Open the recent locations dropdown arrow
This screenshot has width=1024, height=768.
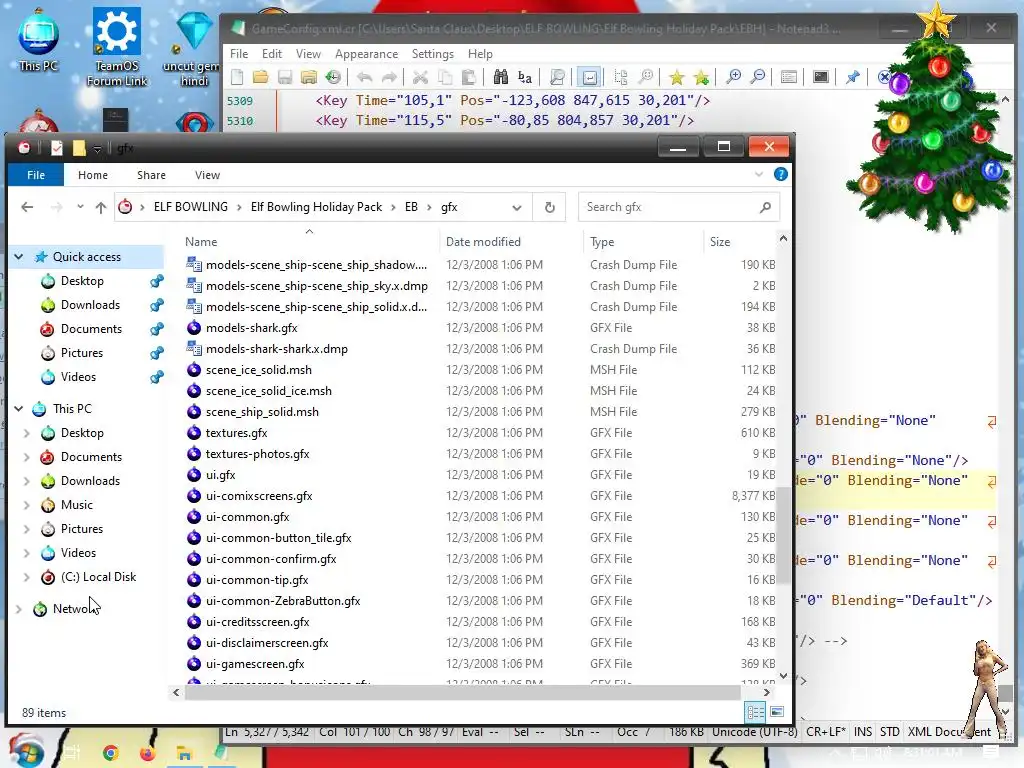[80, 207]
